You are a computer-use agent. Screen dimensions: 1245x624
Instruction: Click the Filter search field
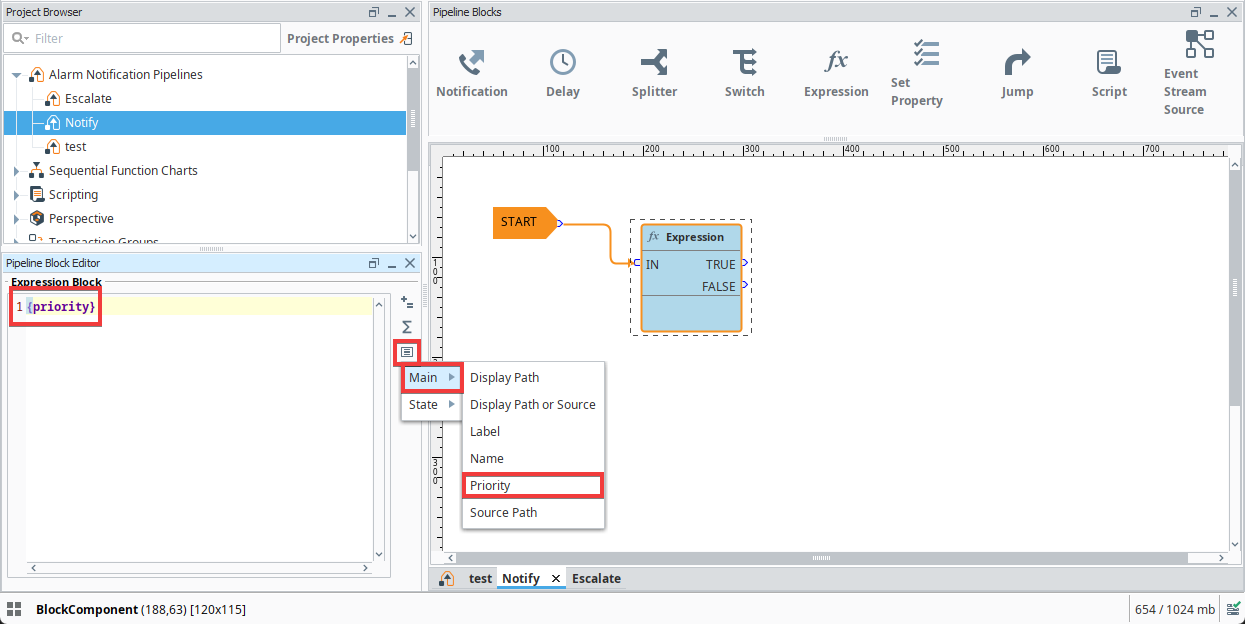pyautogui.click(x=142, y=38)
